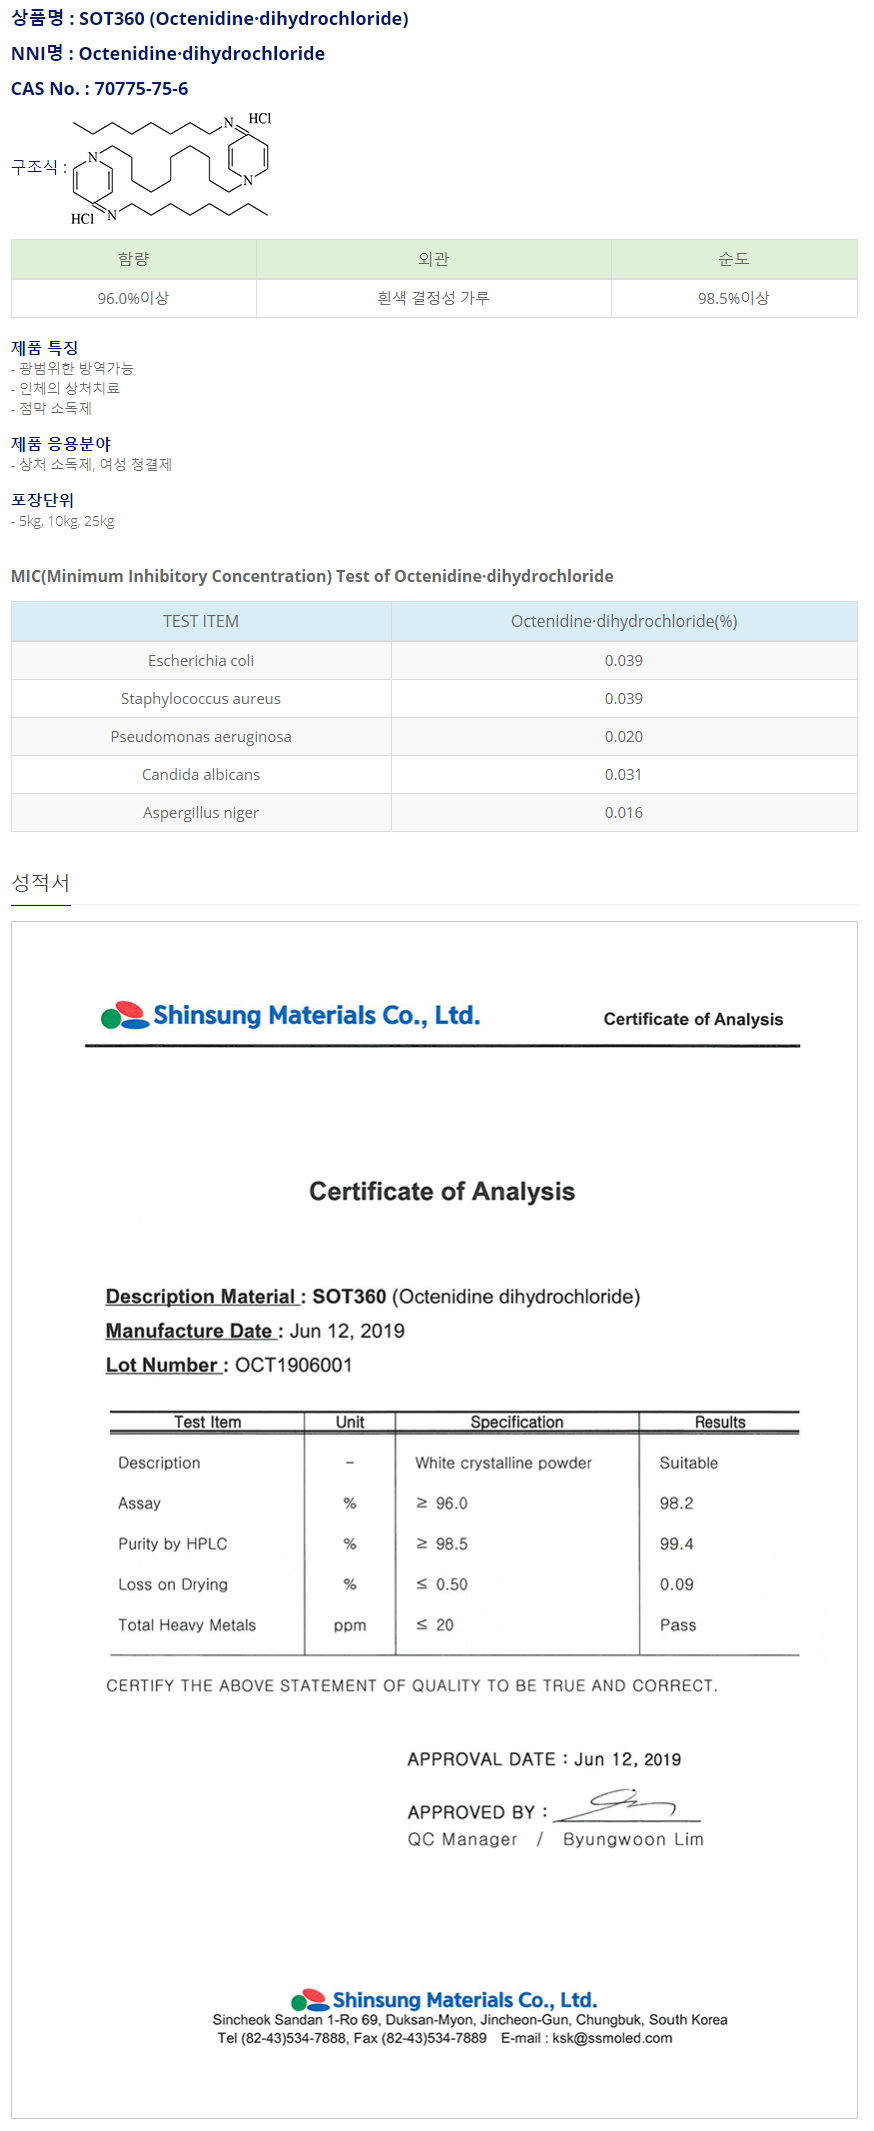Click the Description Material SOT360 line
Image resolution: width=874 pixels, height=2131 pixels.
click(x=373, y=1297)
